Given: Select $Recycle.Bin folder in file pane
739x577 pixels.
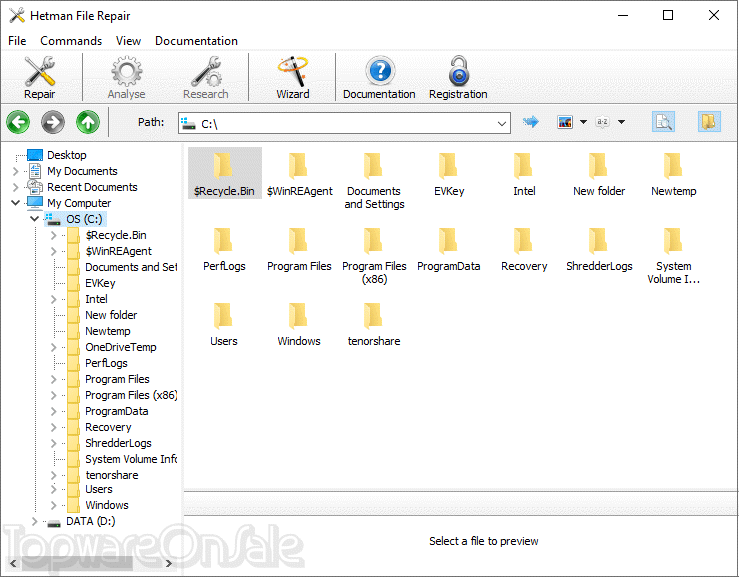Looking at the screenshot, I should (x=224, y=173).
